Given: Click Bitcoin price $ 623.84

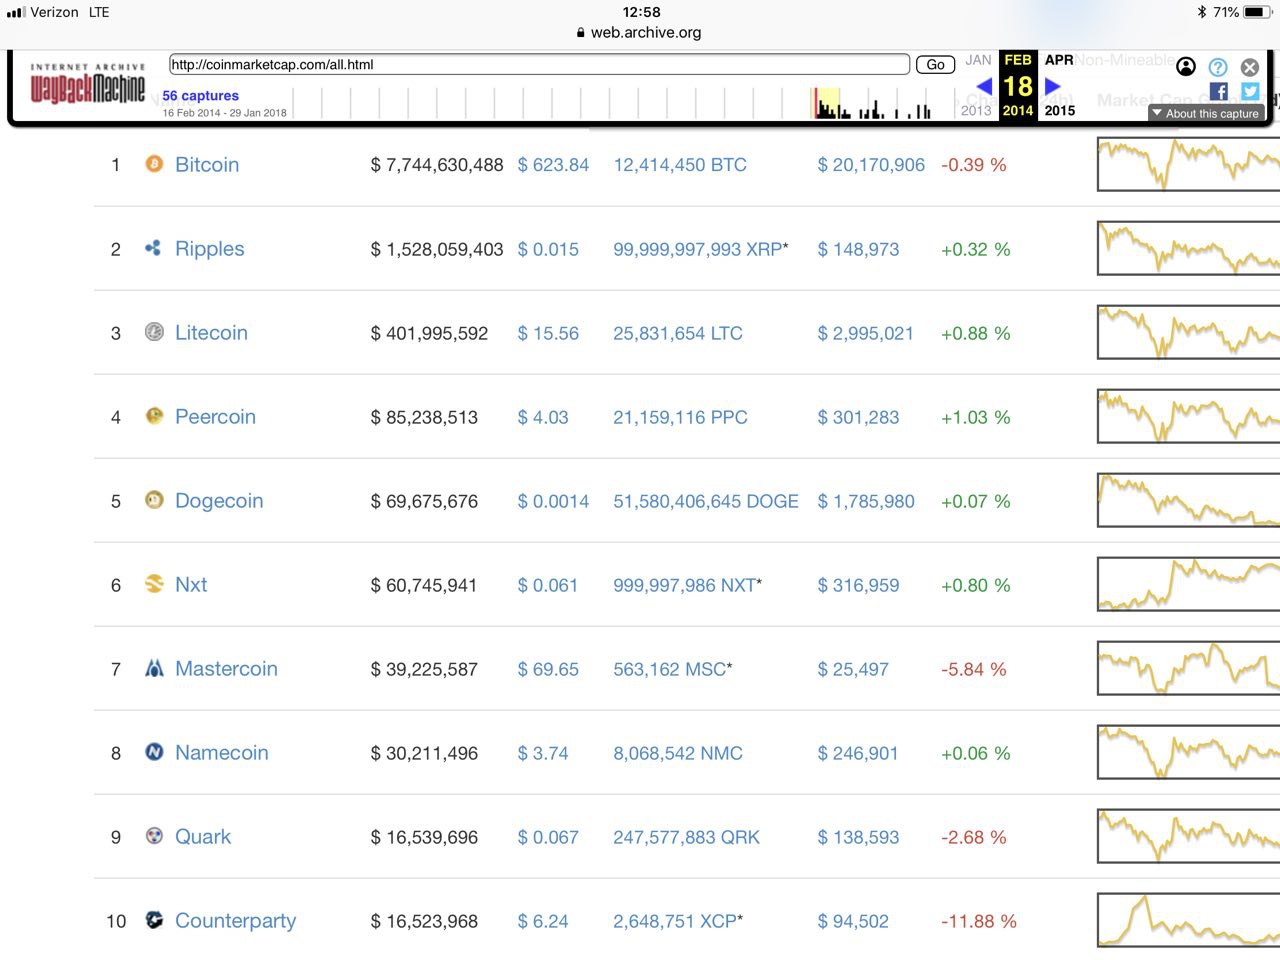Looking at the screenshot, I should coord(553,165).
